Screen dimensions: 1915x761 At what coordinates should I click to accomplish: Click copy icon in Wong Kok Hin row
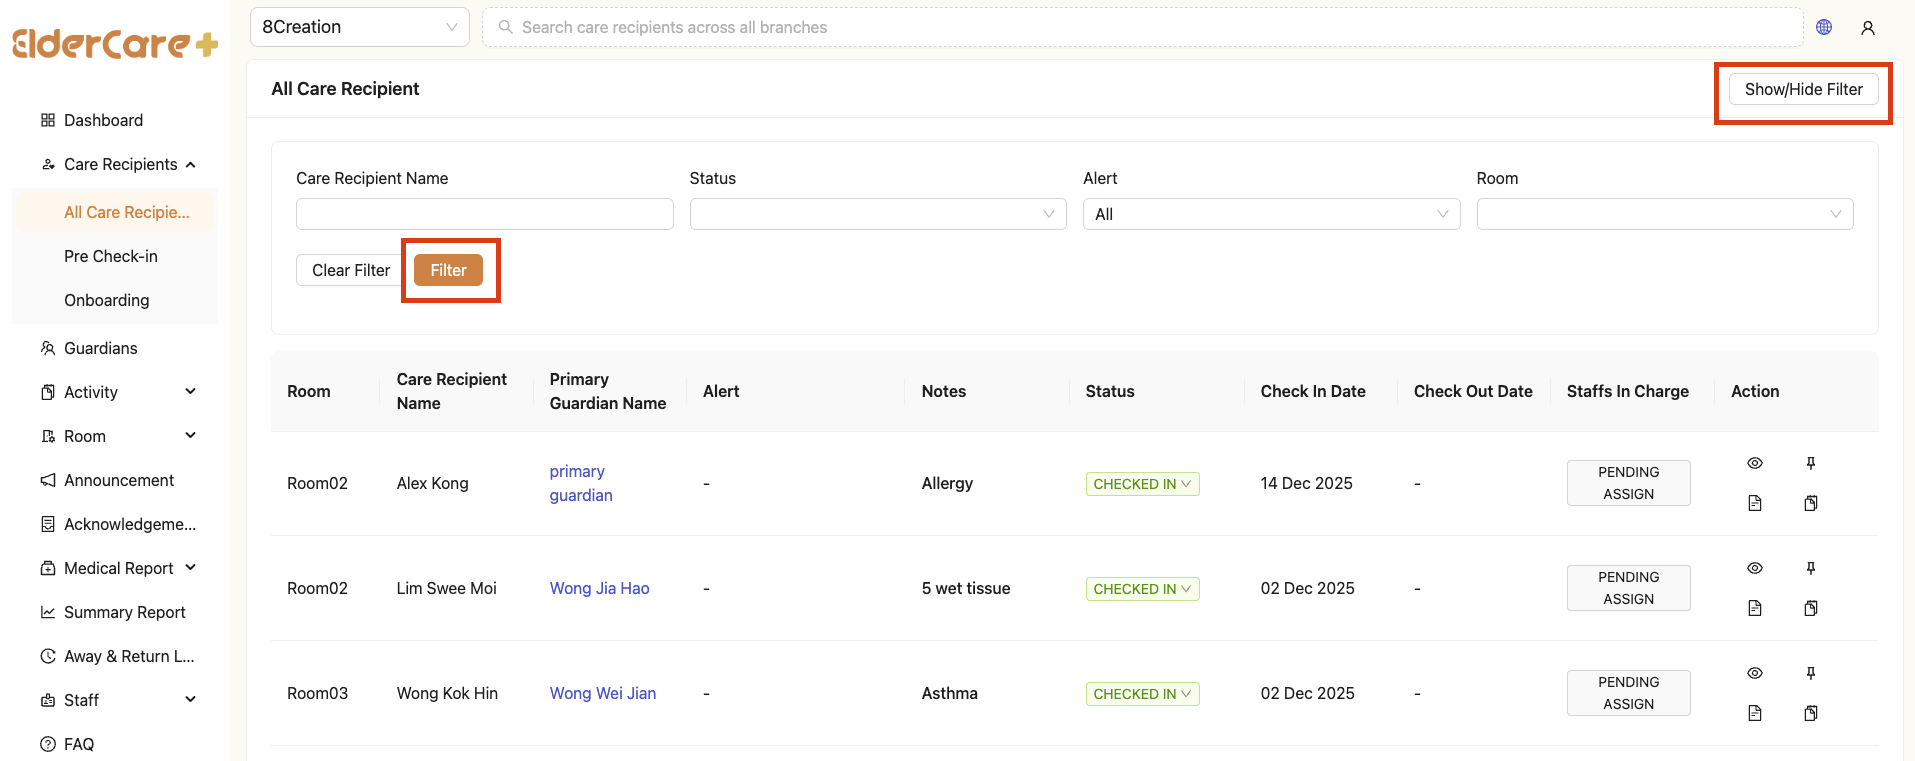click(1810, 713)
